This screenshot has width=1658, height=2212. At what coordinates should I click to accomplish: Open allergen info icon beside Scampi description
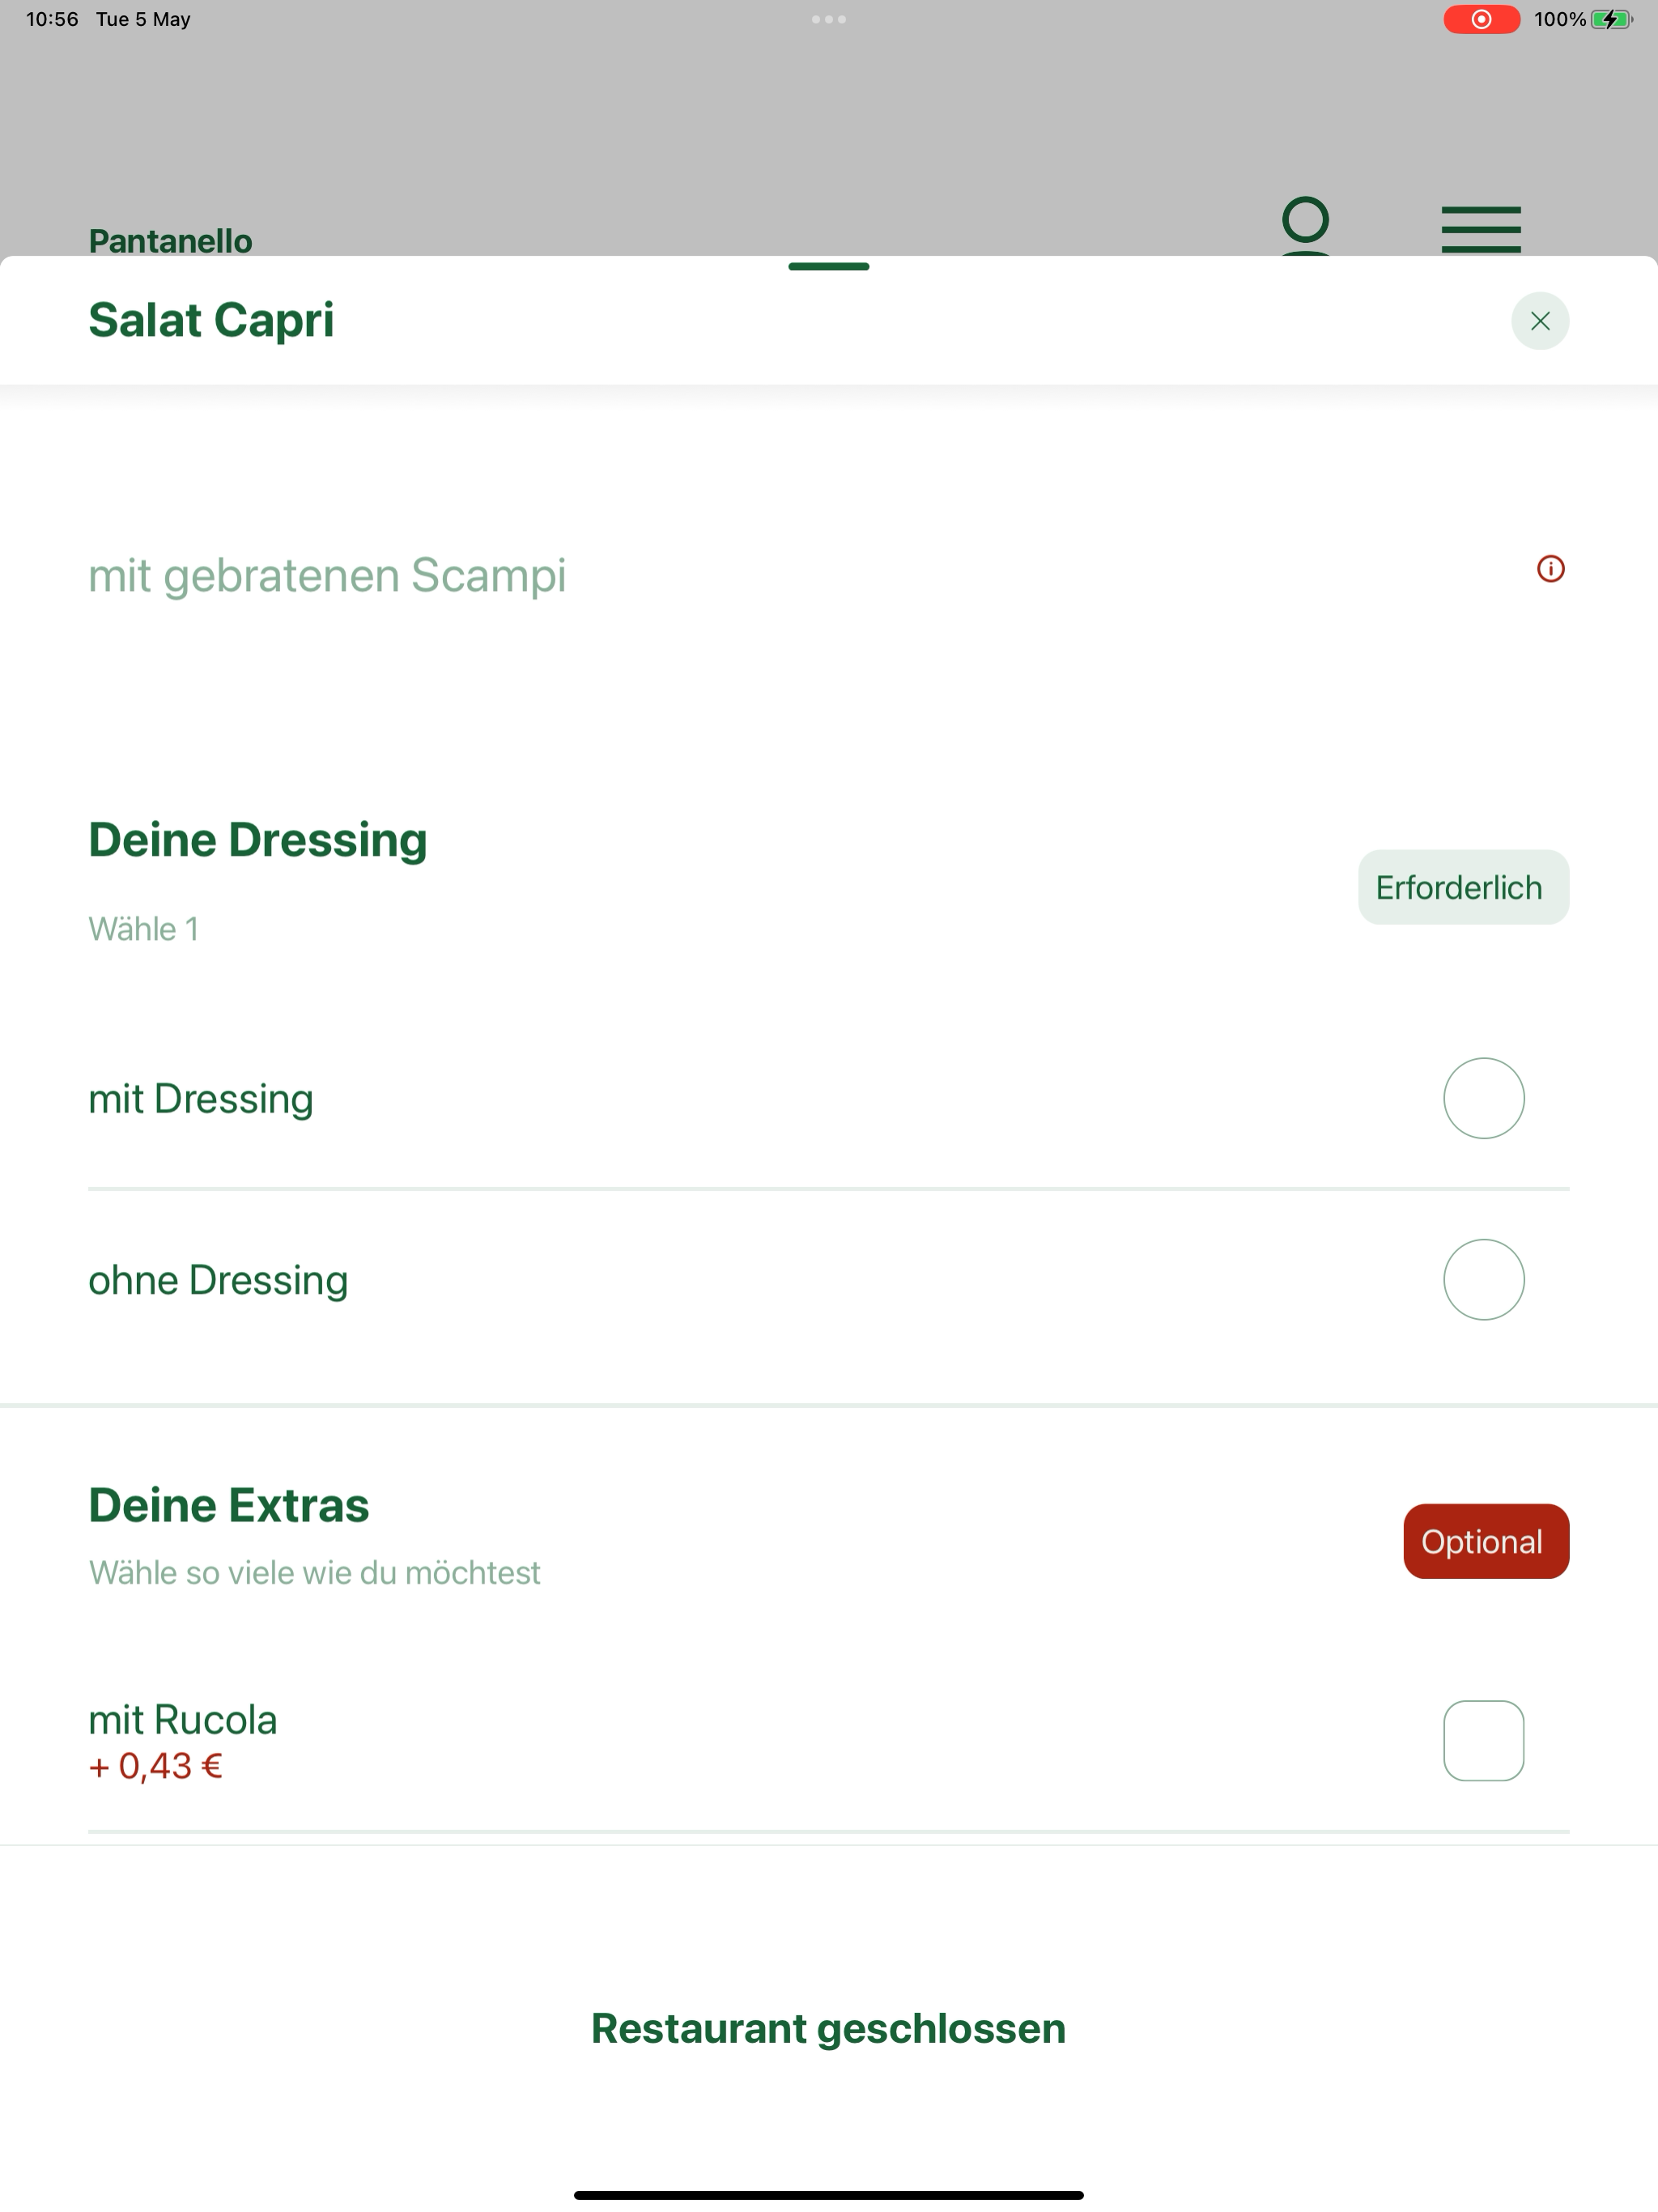1550,569
